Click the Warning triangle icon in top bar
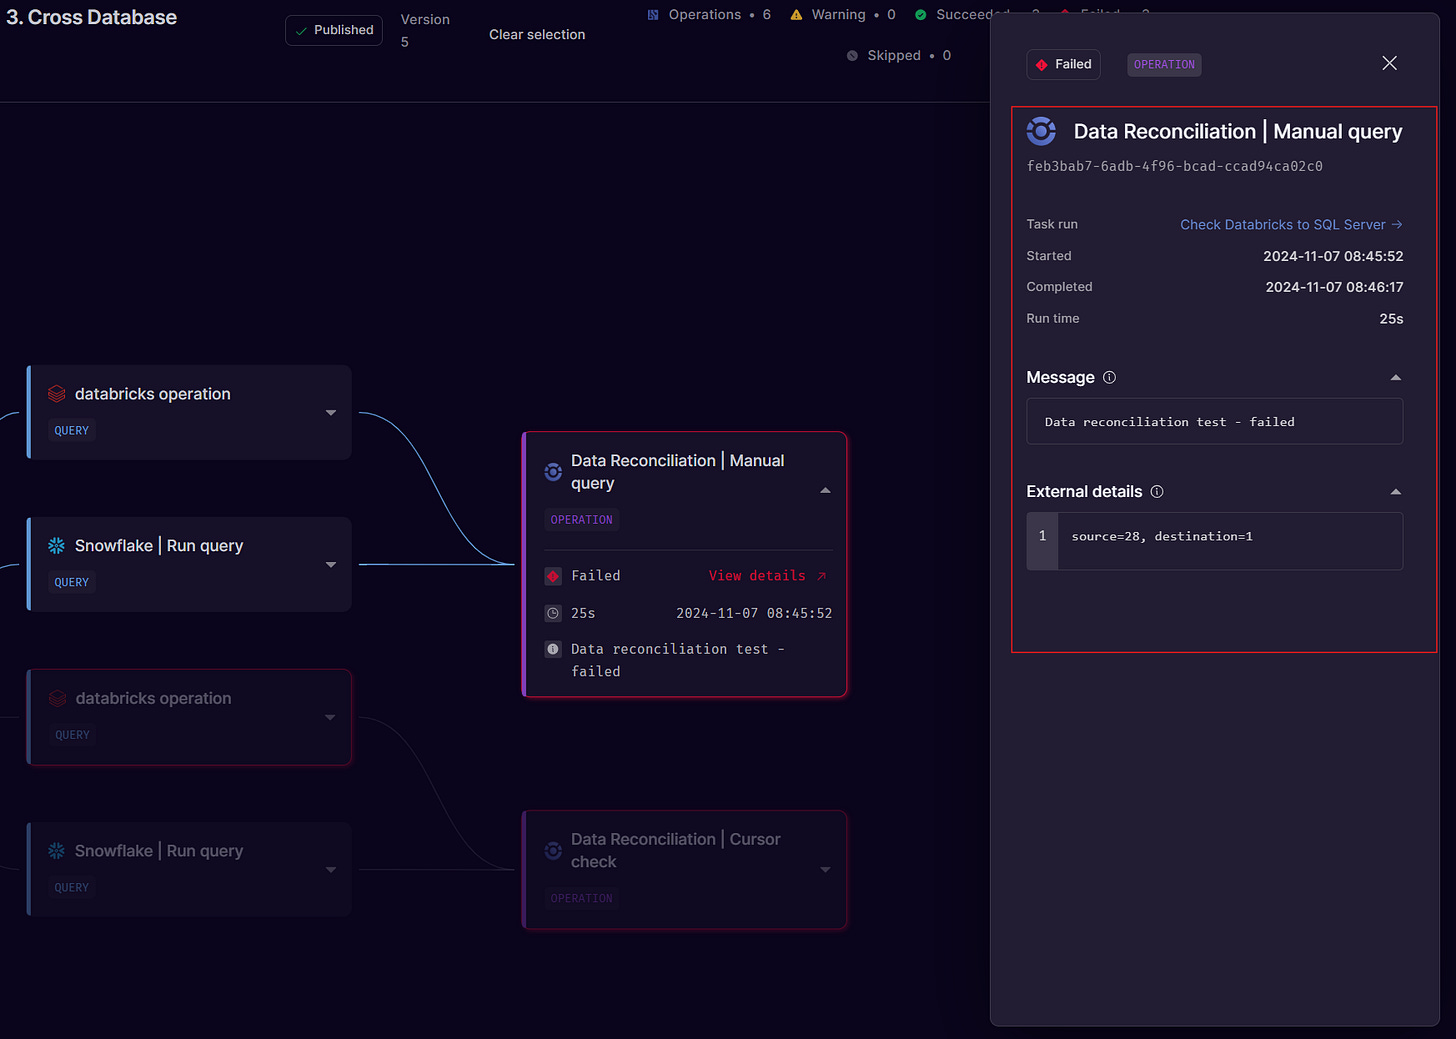 (796, 15)
